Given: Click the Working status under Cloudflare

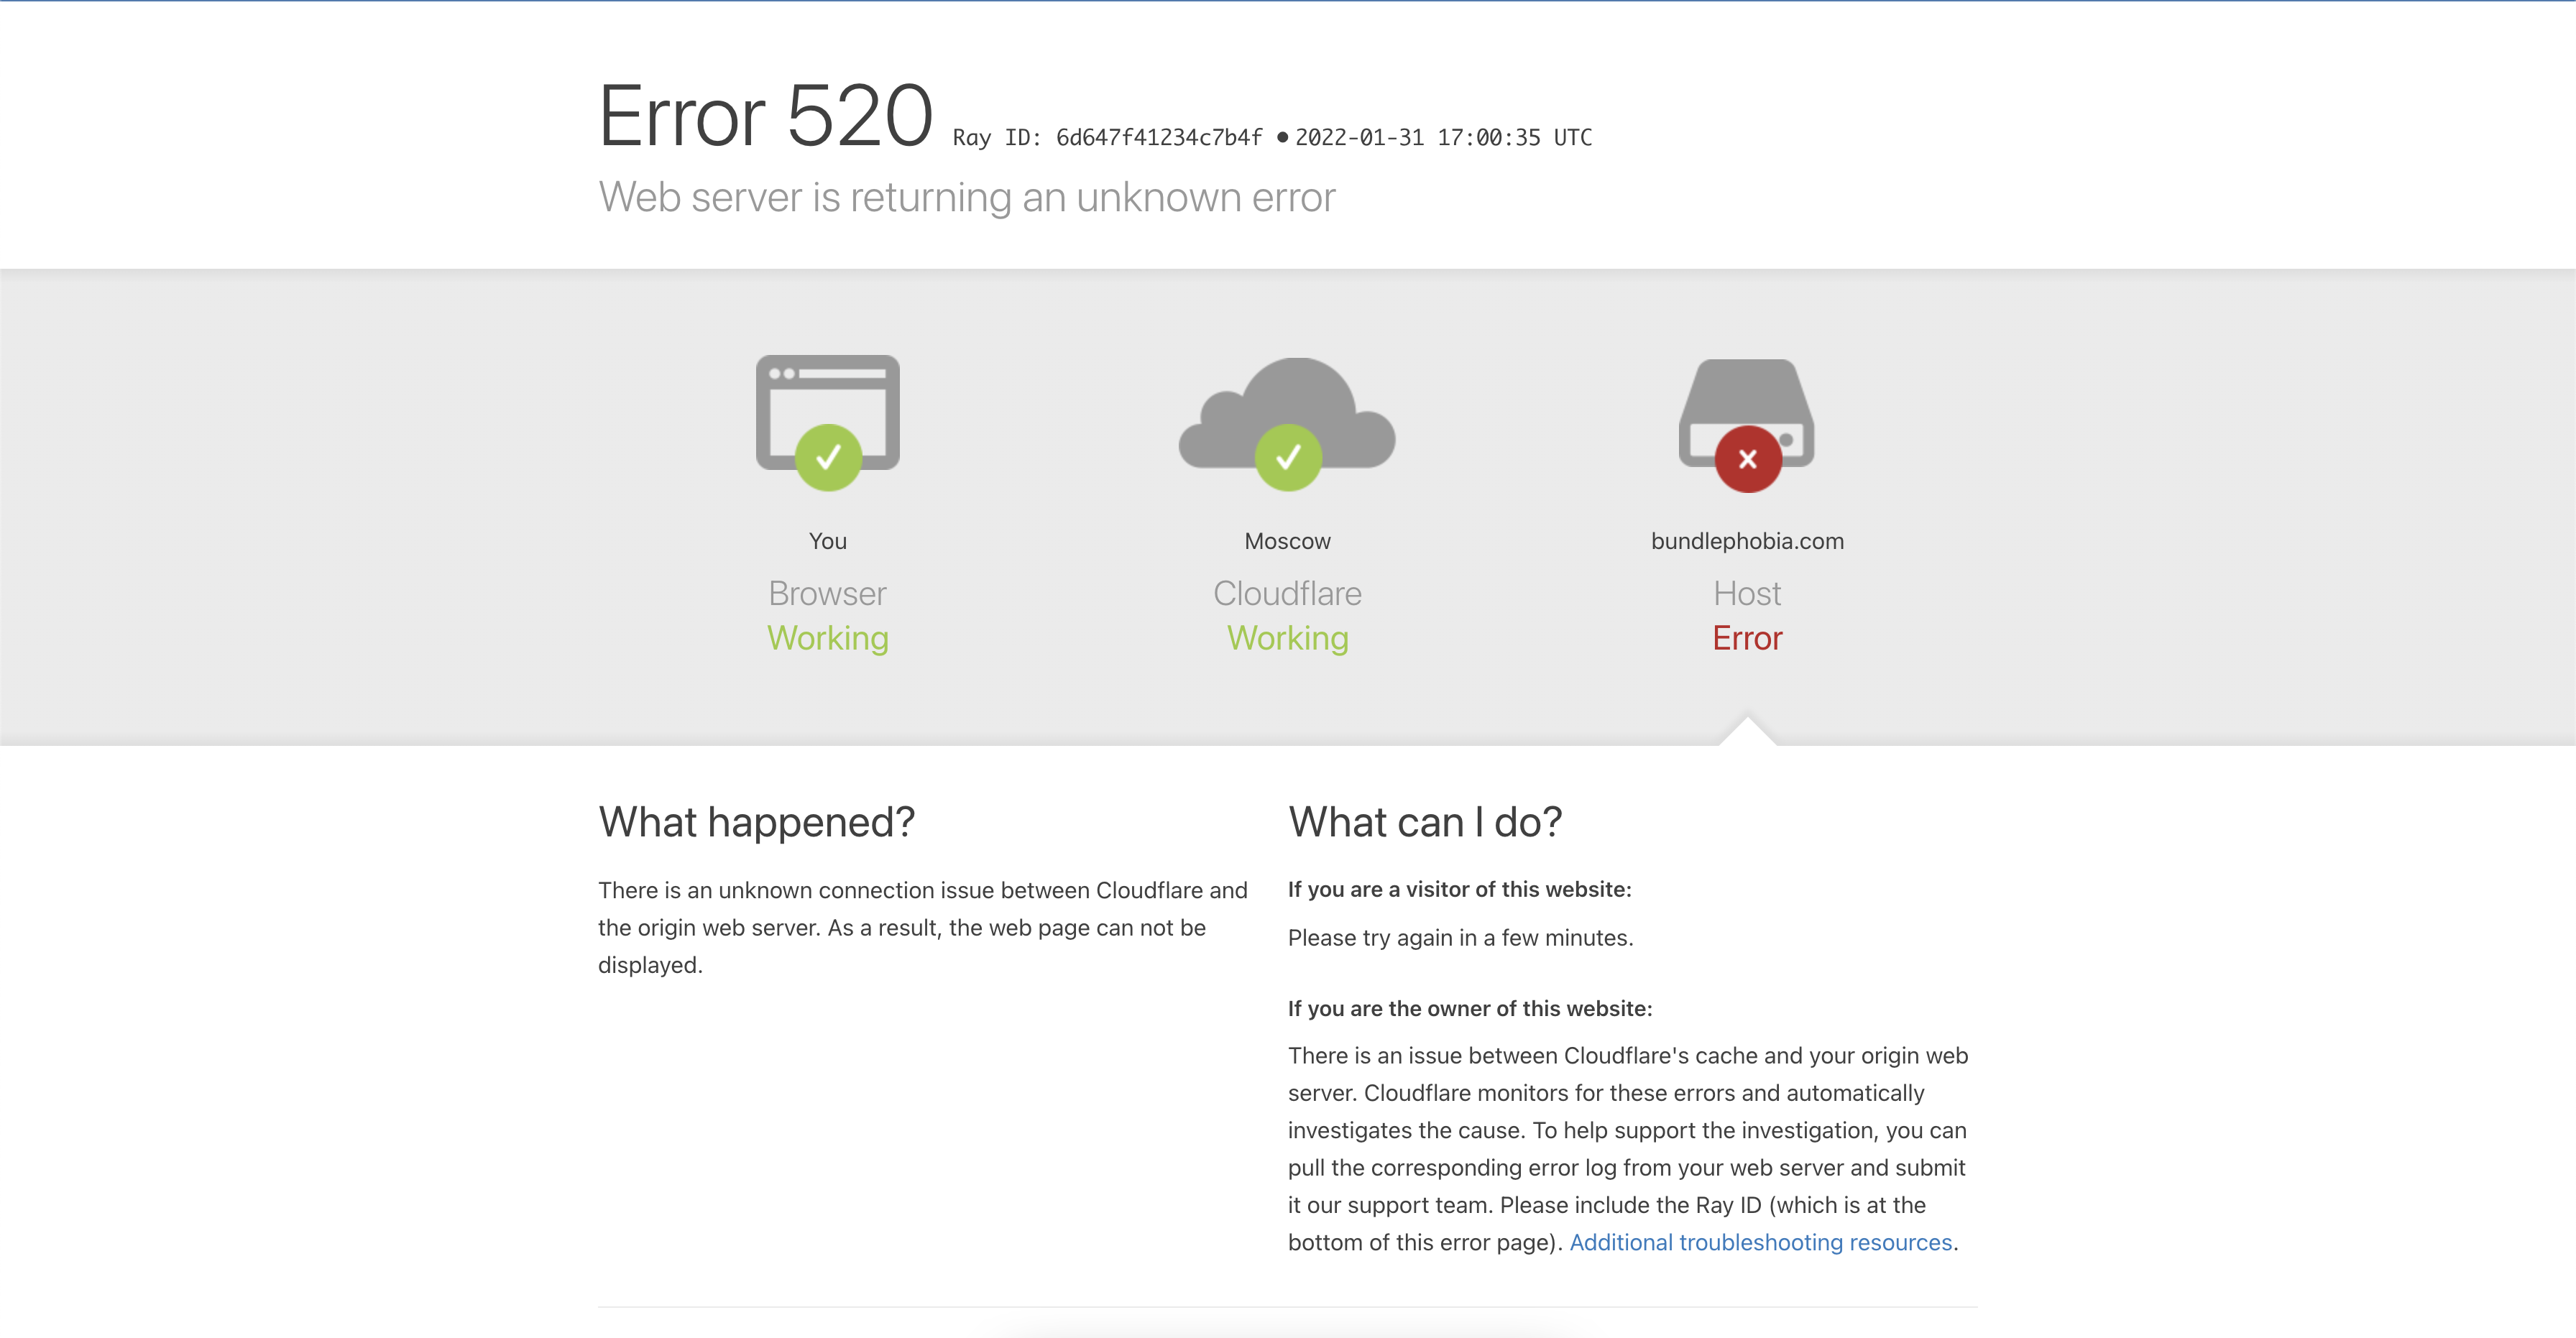Looking at the screenshot, I should [1287, 638].
